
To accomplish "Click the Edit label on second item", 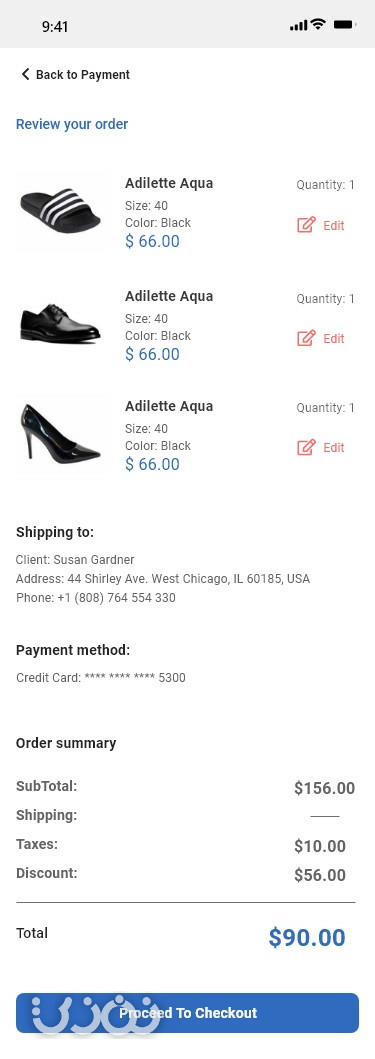I will (x=334, y=338).
